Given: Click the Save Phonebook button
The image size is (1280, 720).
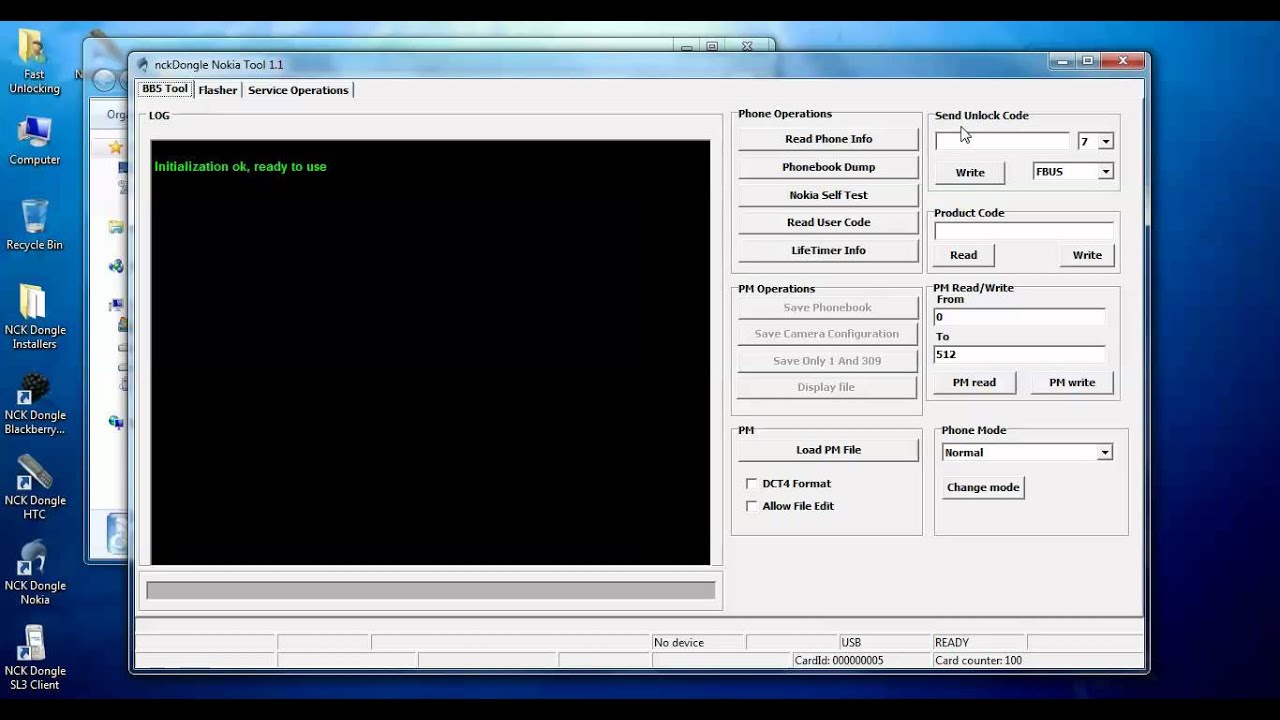Looking at the screenshot, I should pyautogui.click(x=827, y=308).
